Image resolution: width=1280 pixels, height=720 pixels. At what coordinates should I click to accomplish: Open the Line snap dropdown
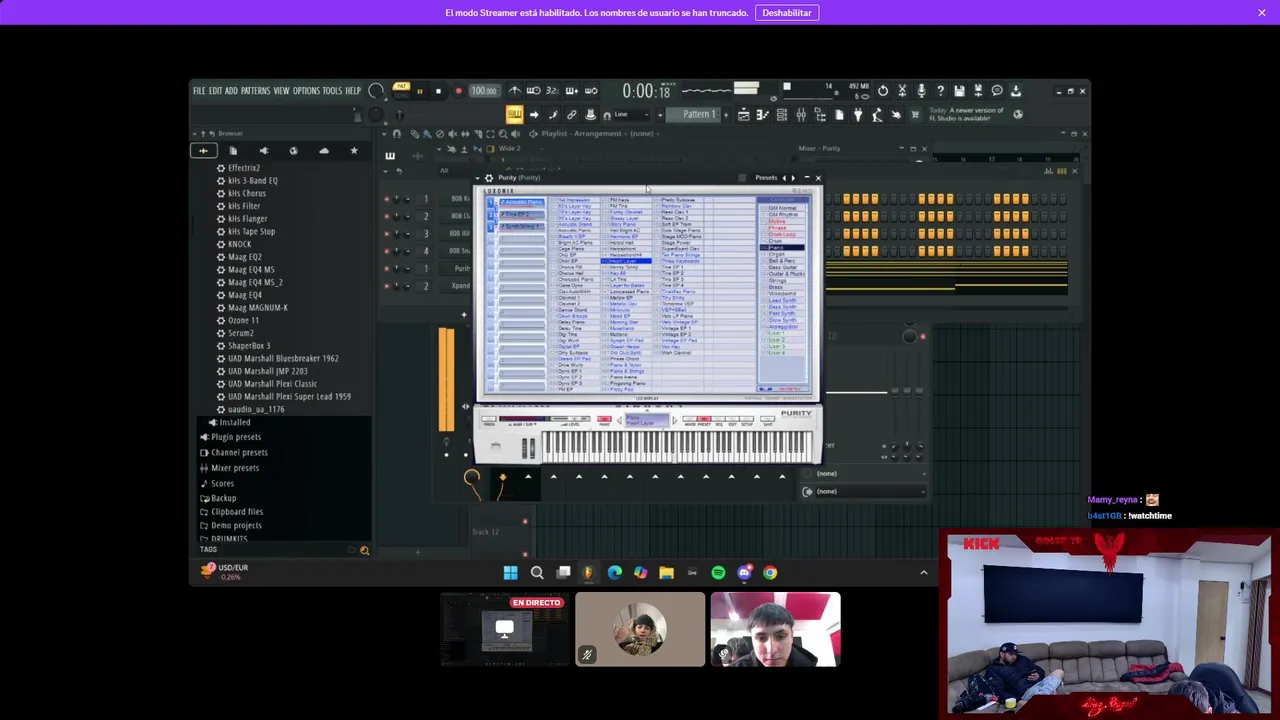[x=629, y=114]
